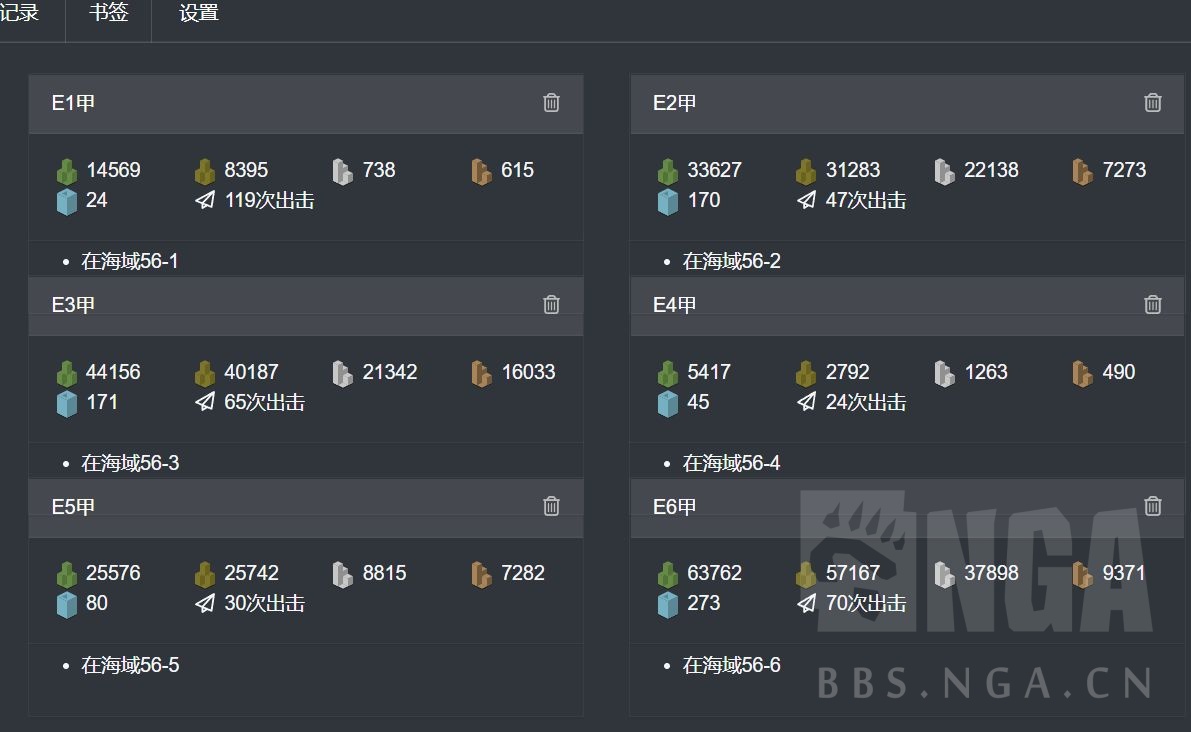This screenshot has width=1191, height=732.
Task: Open the 书签 tab
Action: 108,14
